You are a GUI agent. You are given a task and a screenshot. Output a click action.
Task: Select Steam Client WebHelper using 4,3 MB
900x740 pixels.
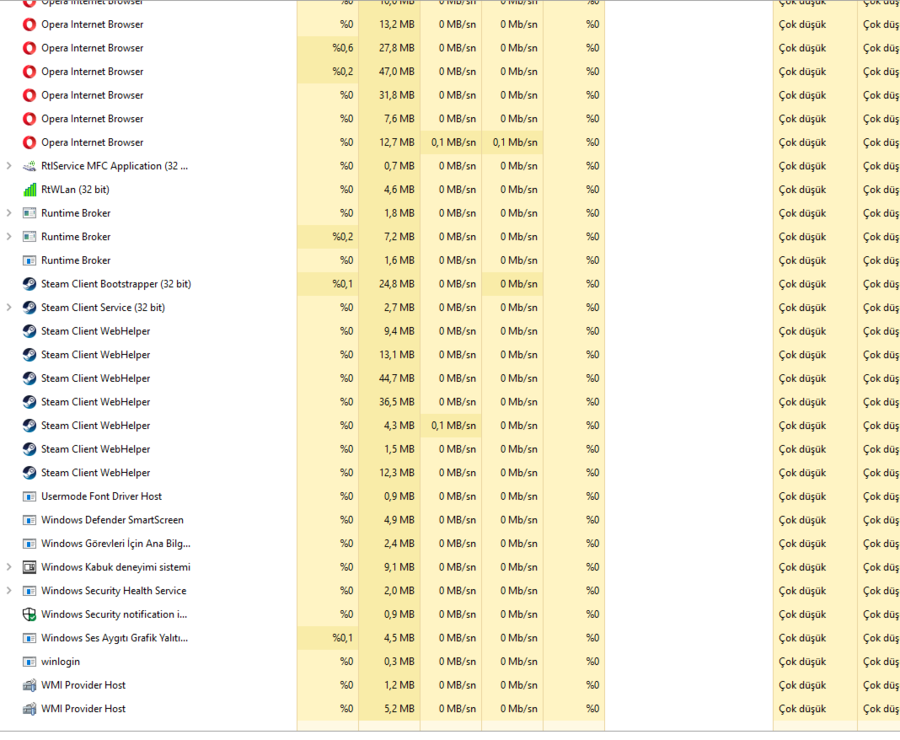(x=95, y=425)
